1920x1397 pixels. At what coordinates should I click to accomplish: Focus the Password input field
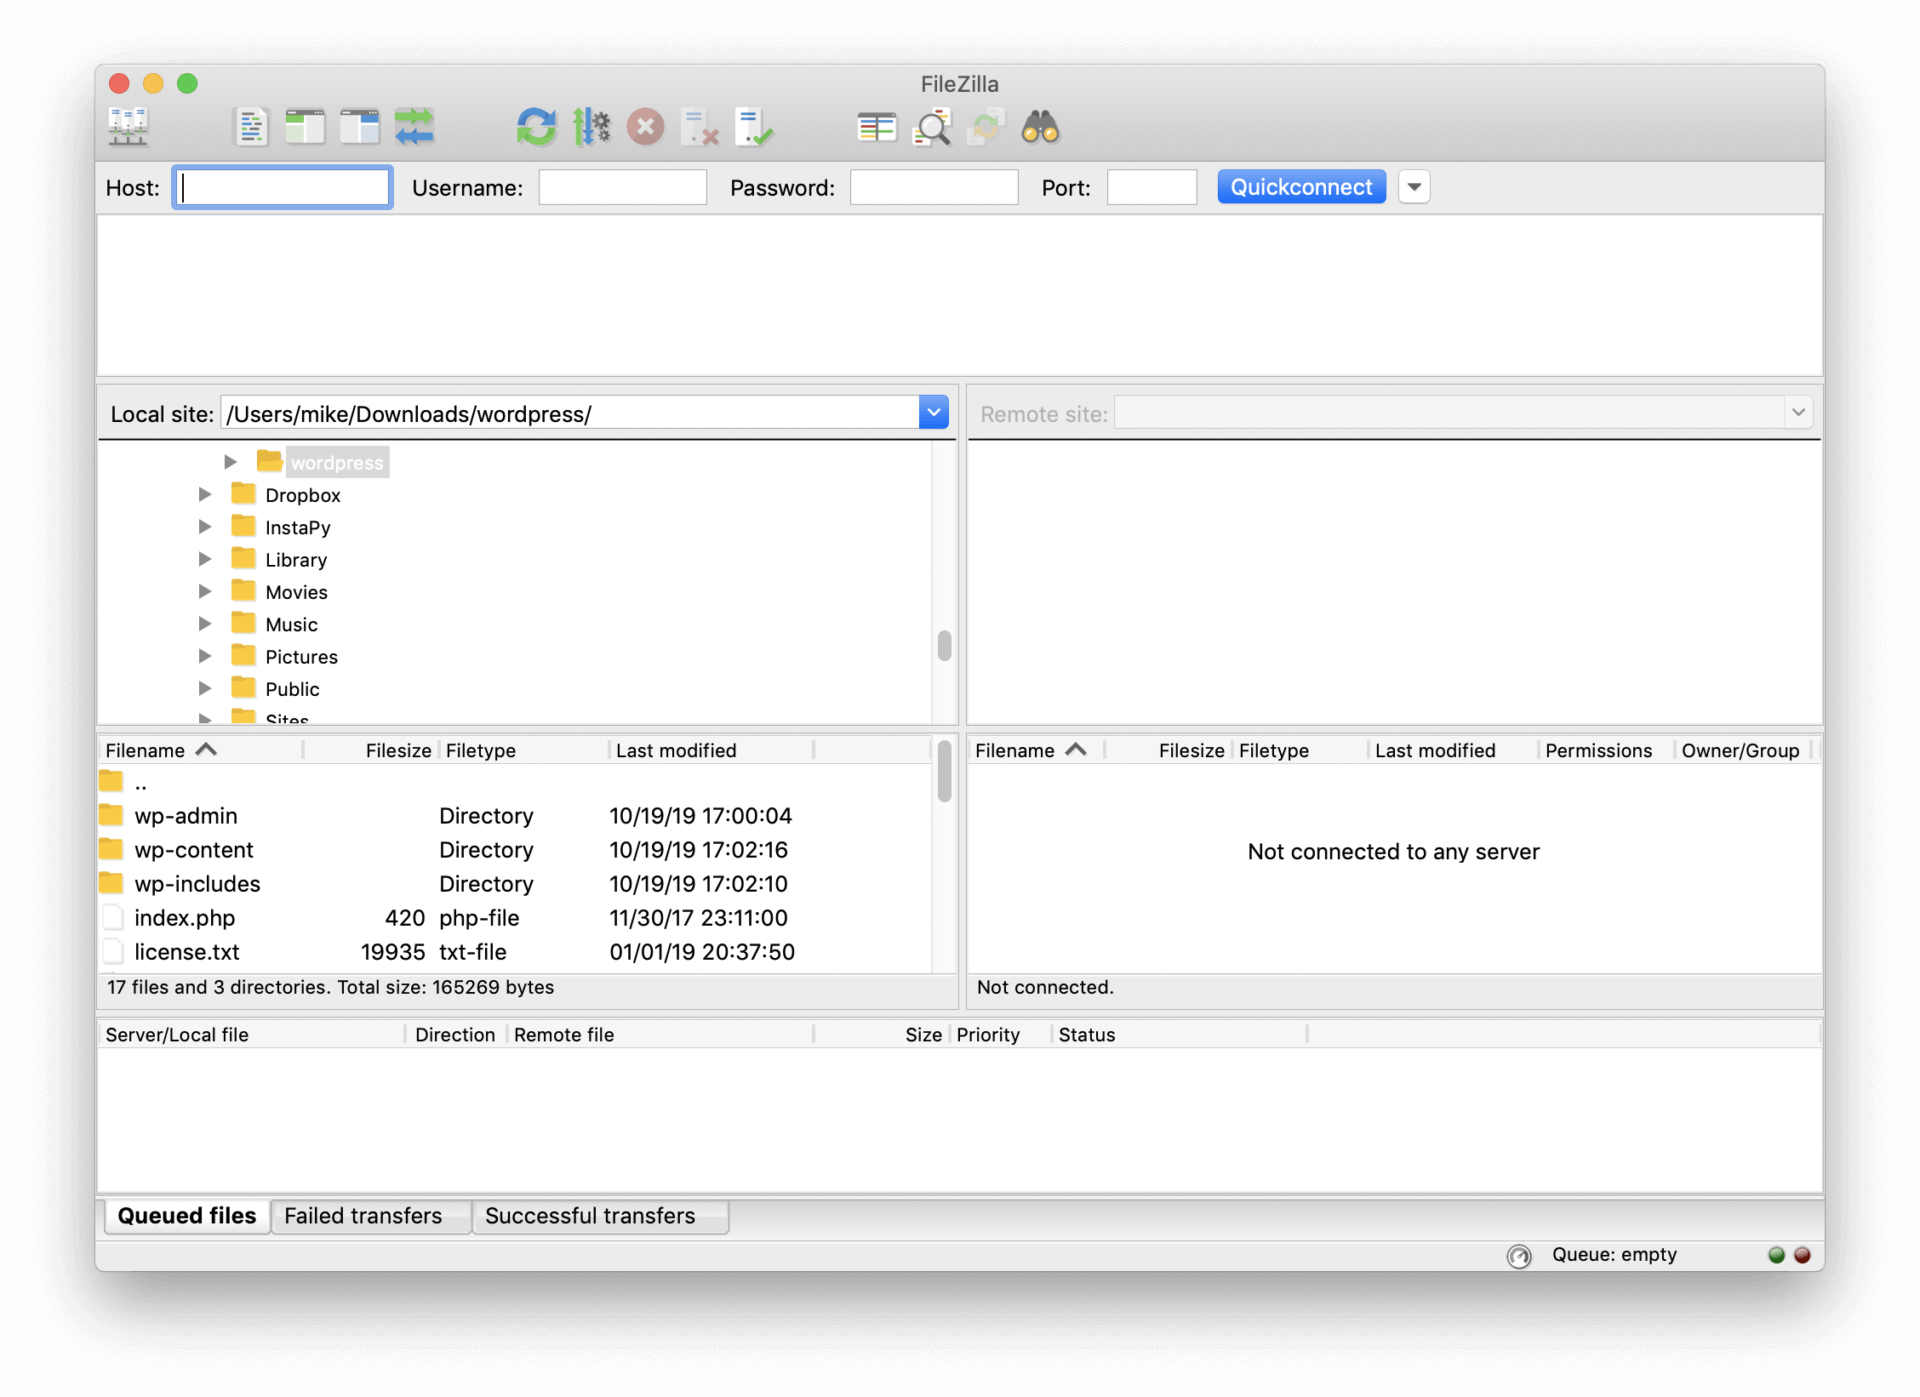pyautogui.click(x=933, y=187)
